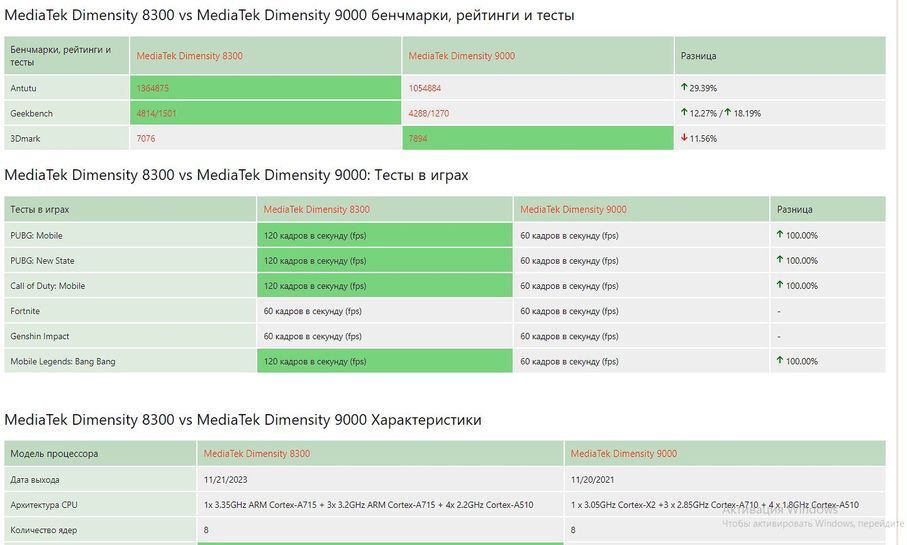Click Разница header in game tests table

click(x=794, y=209)
